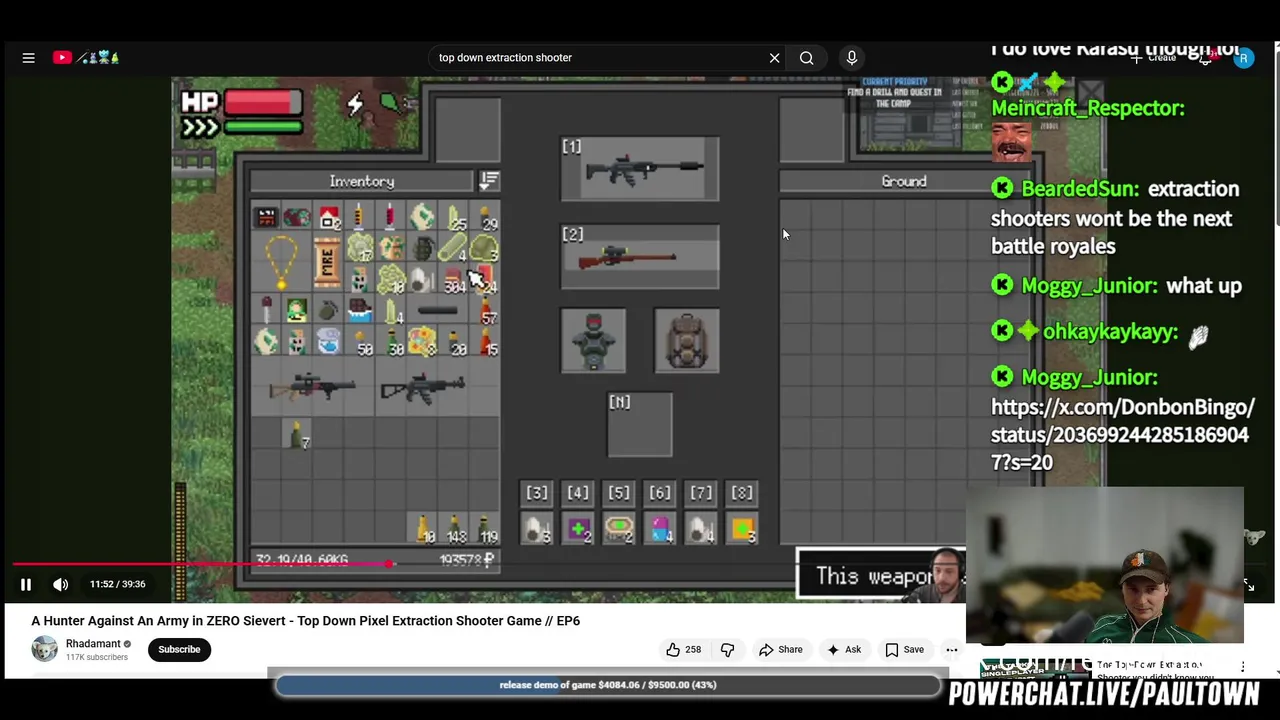Click the Create button in header
The height and width of the screenshot is (720, 1280).
click(x=1154, y=58)
